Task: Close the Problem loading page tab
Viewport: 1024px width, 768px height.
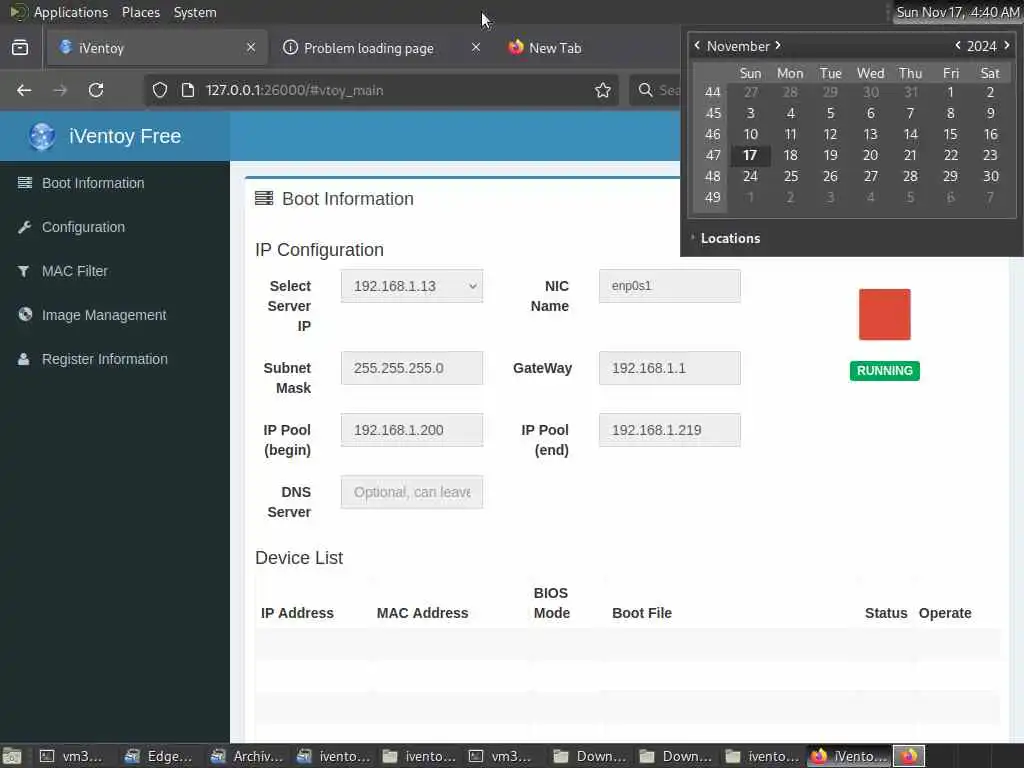Action: [x=476, y=47]
